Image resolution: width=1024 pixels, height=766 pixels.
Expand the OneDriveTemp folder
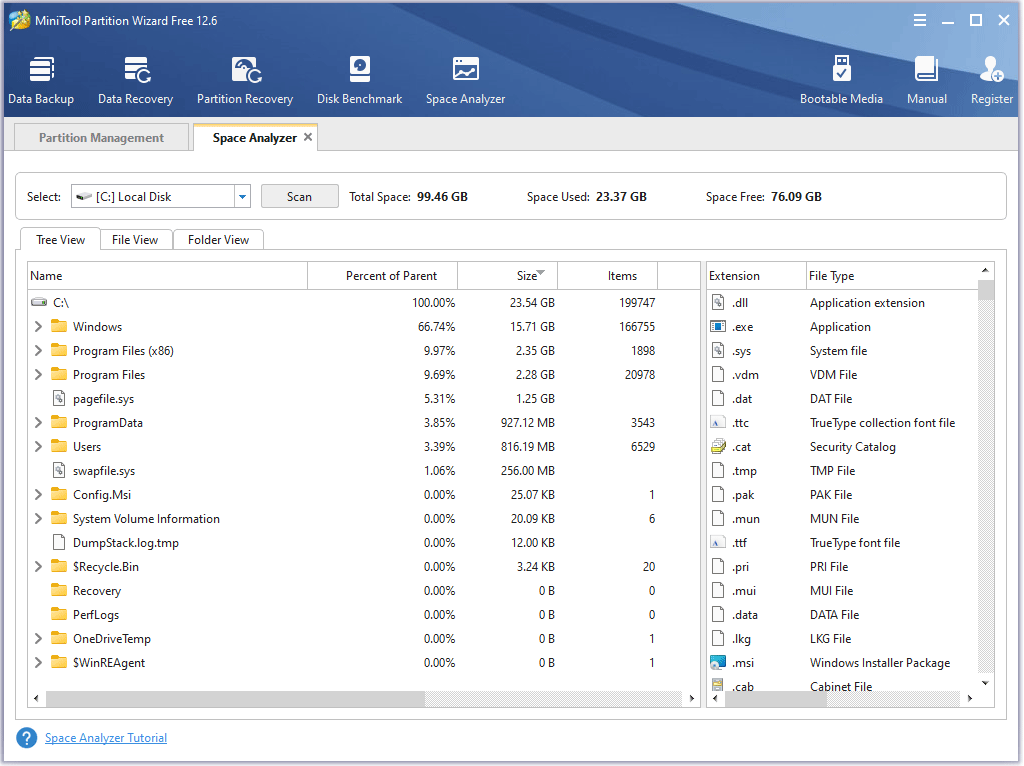[38, 639]
